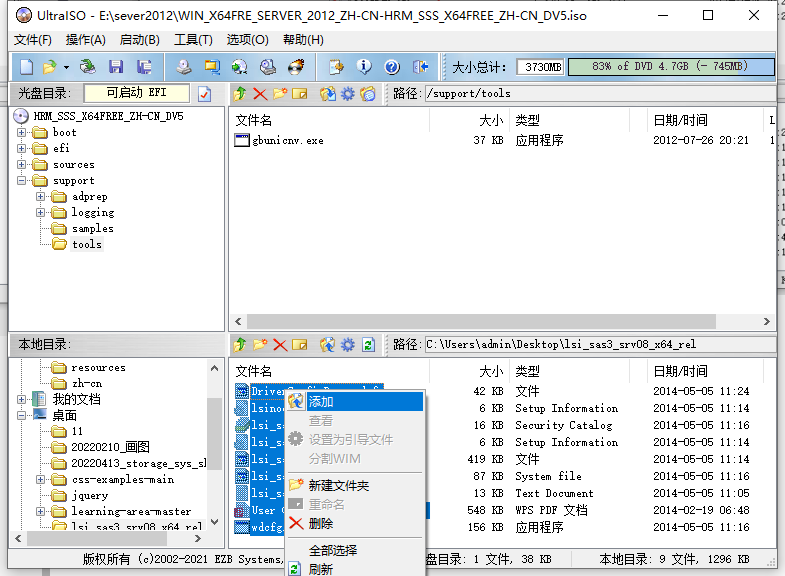Viewport: 785px width, 576px height.
Task: Click the info icon in main toolbar
Action: [x=364, y=67]
